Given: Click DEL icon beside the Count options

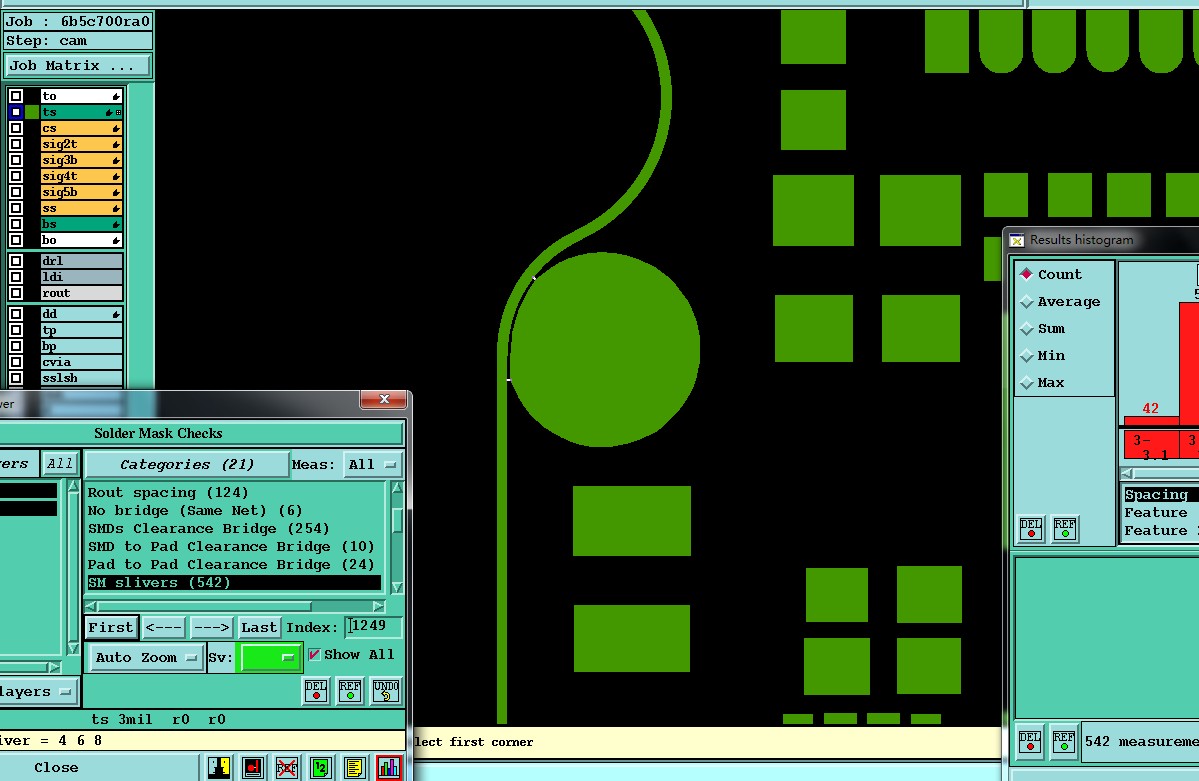Looking at the screenshot, I should coord(1031,529).
